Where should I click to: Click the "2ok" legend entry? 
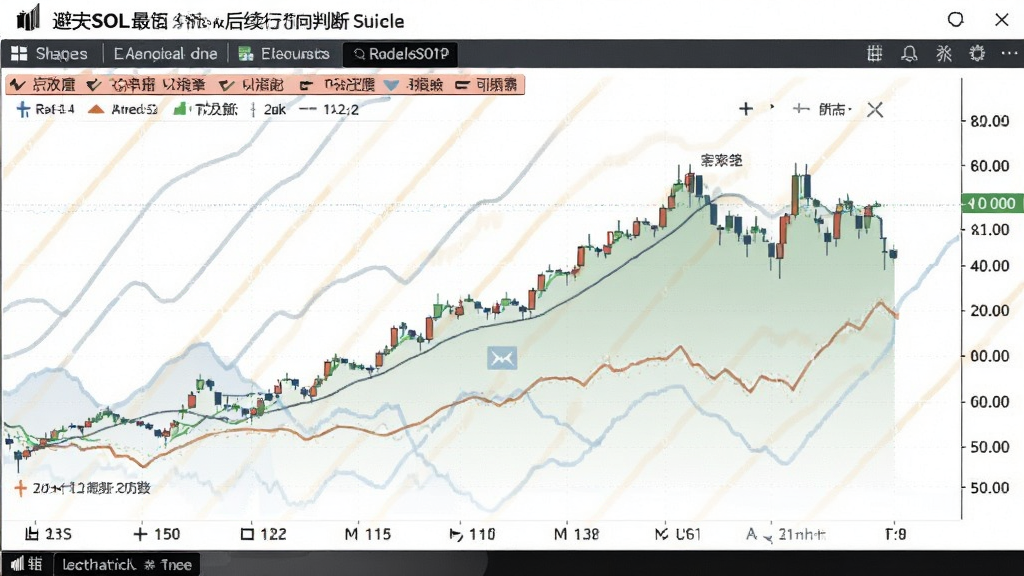pos(268,110)
